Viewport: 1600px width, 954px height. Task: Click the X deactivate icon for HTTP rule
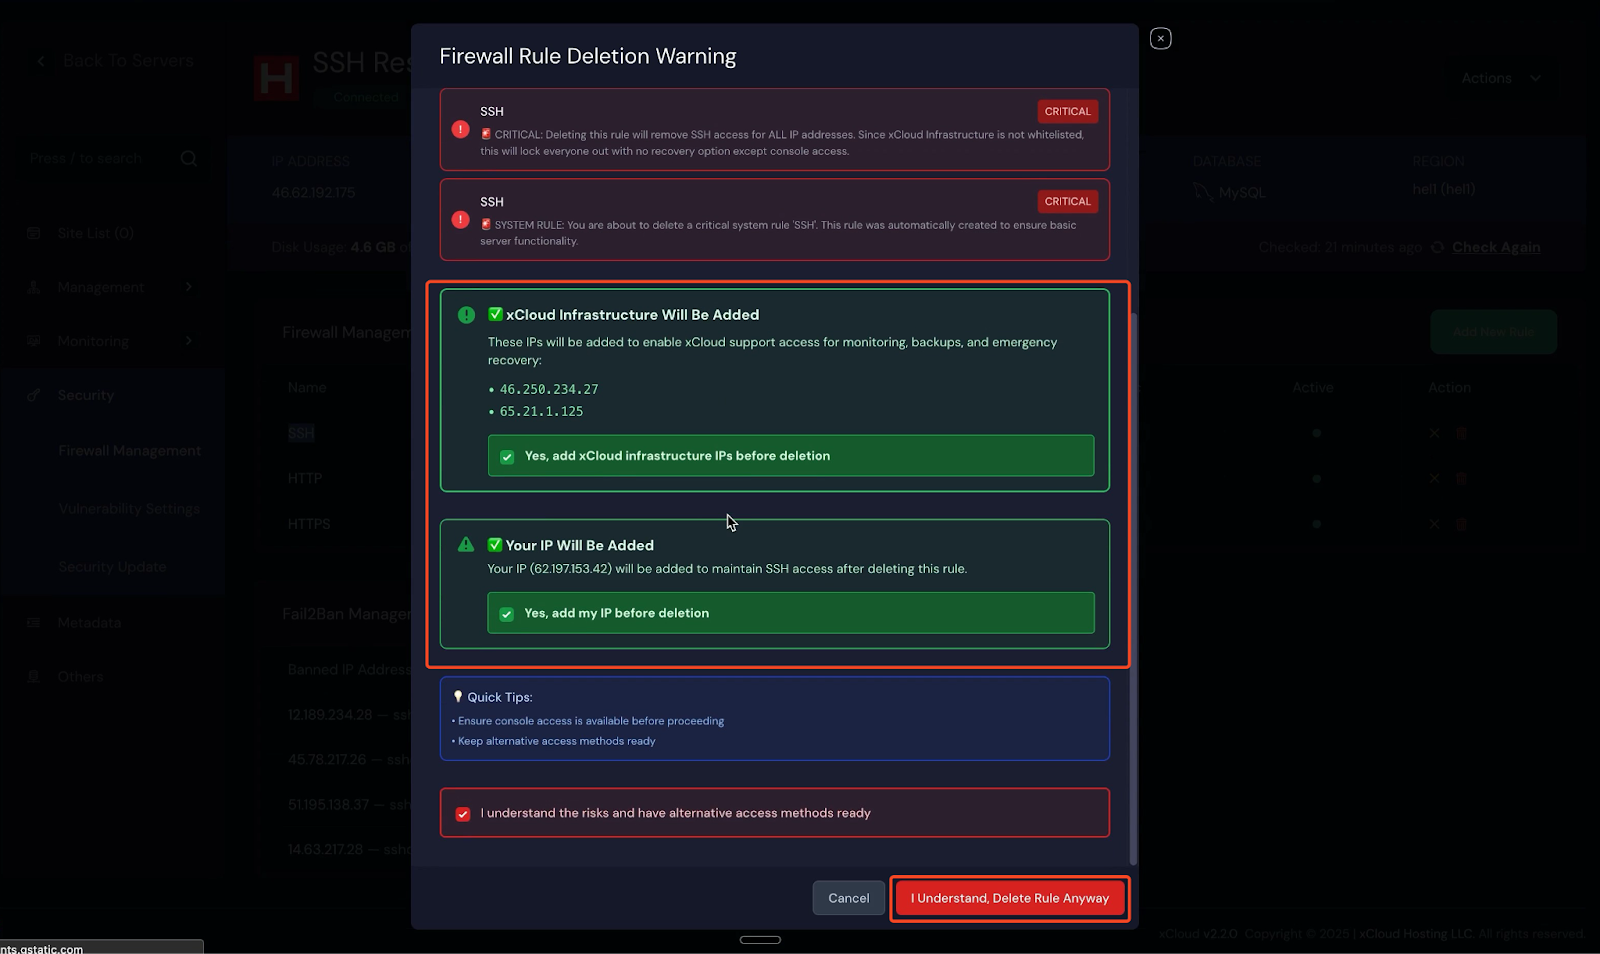pos(1433,478)
